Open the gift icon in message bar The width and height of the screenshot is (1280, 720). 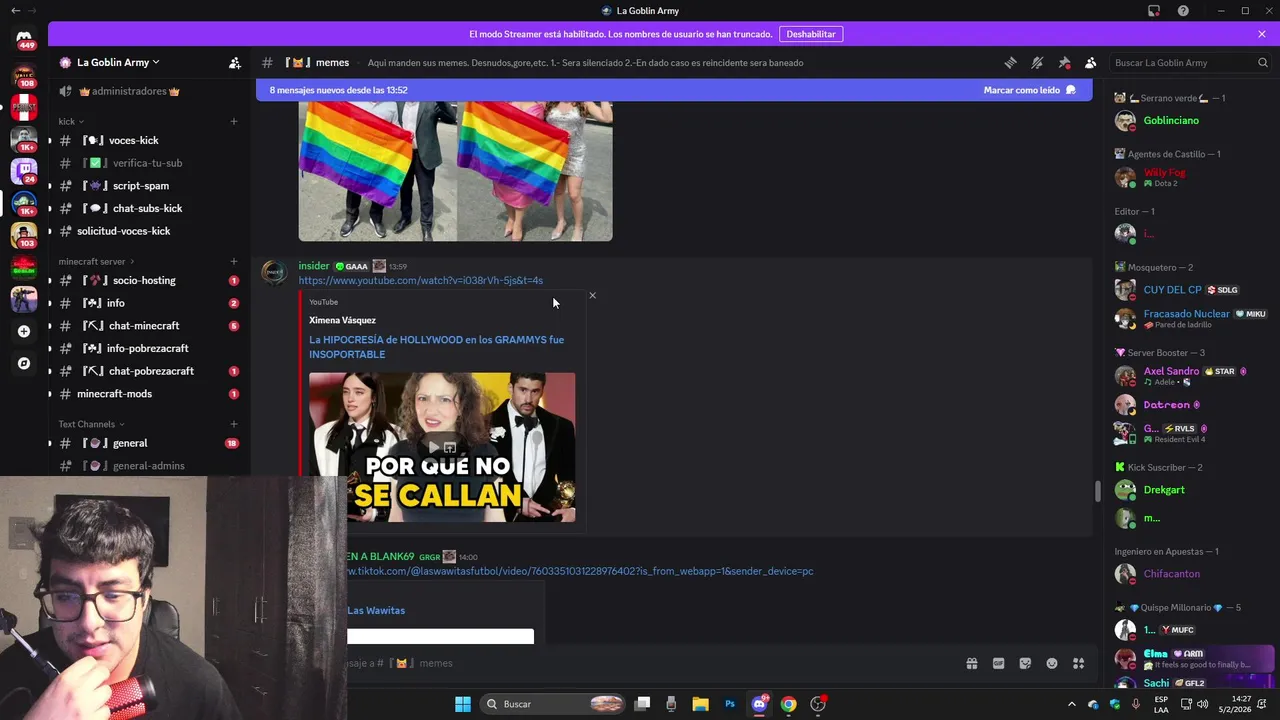971,663
